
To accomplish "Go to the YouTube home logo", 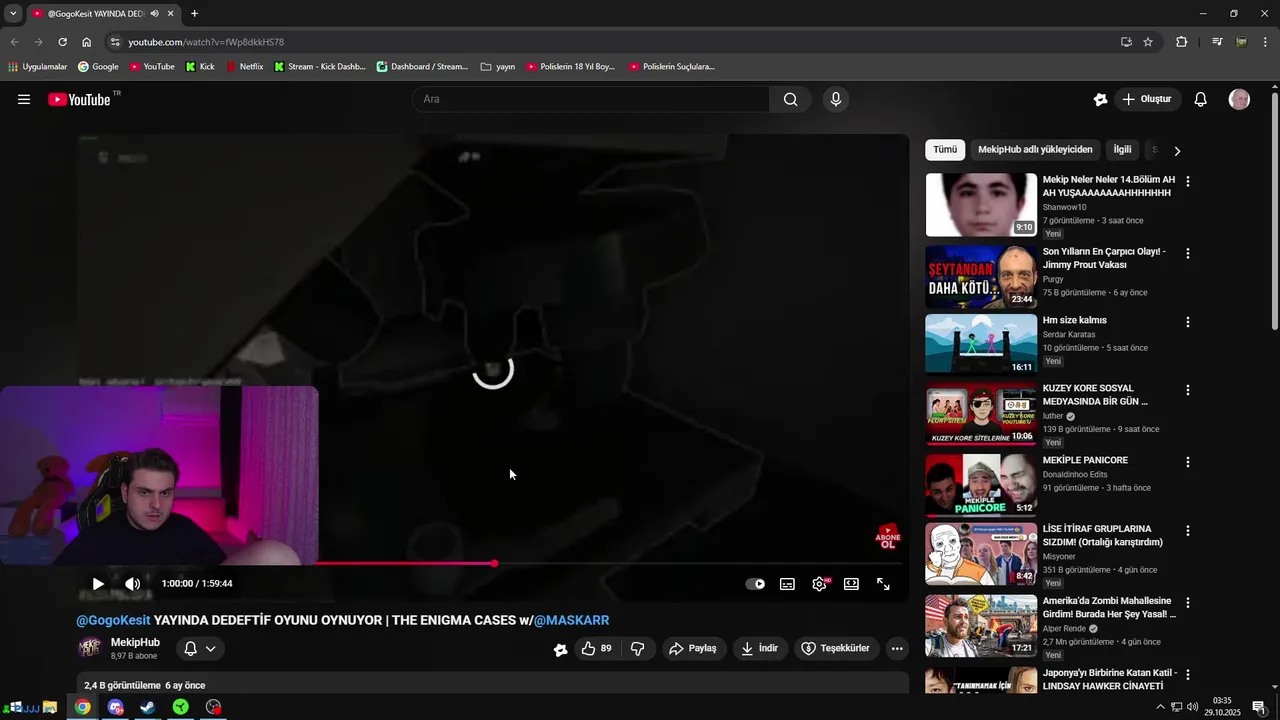I will click(79, 99).
